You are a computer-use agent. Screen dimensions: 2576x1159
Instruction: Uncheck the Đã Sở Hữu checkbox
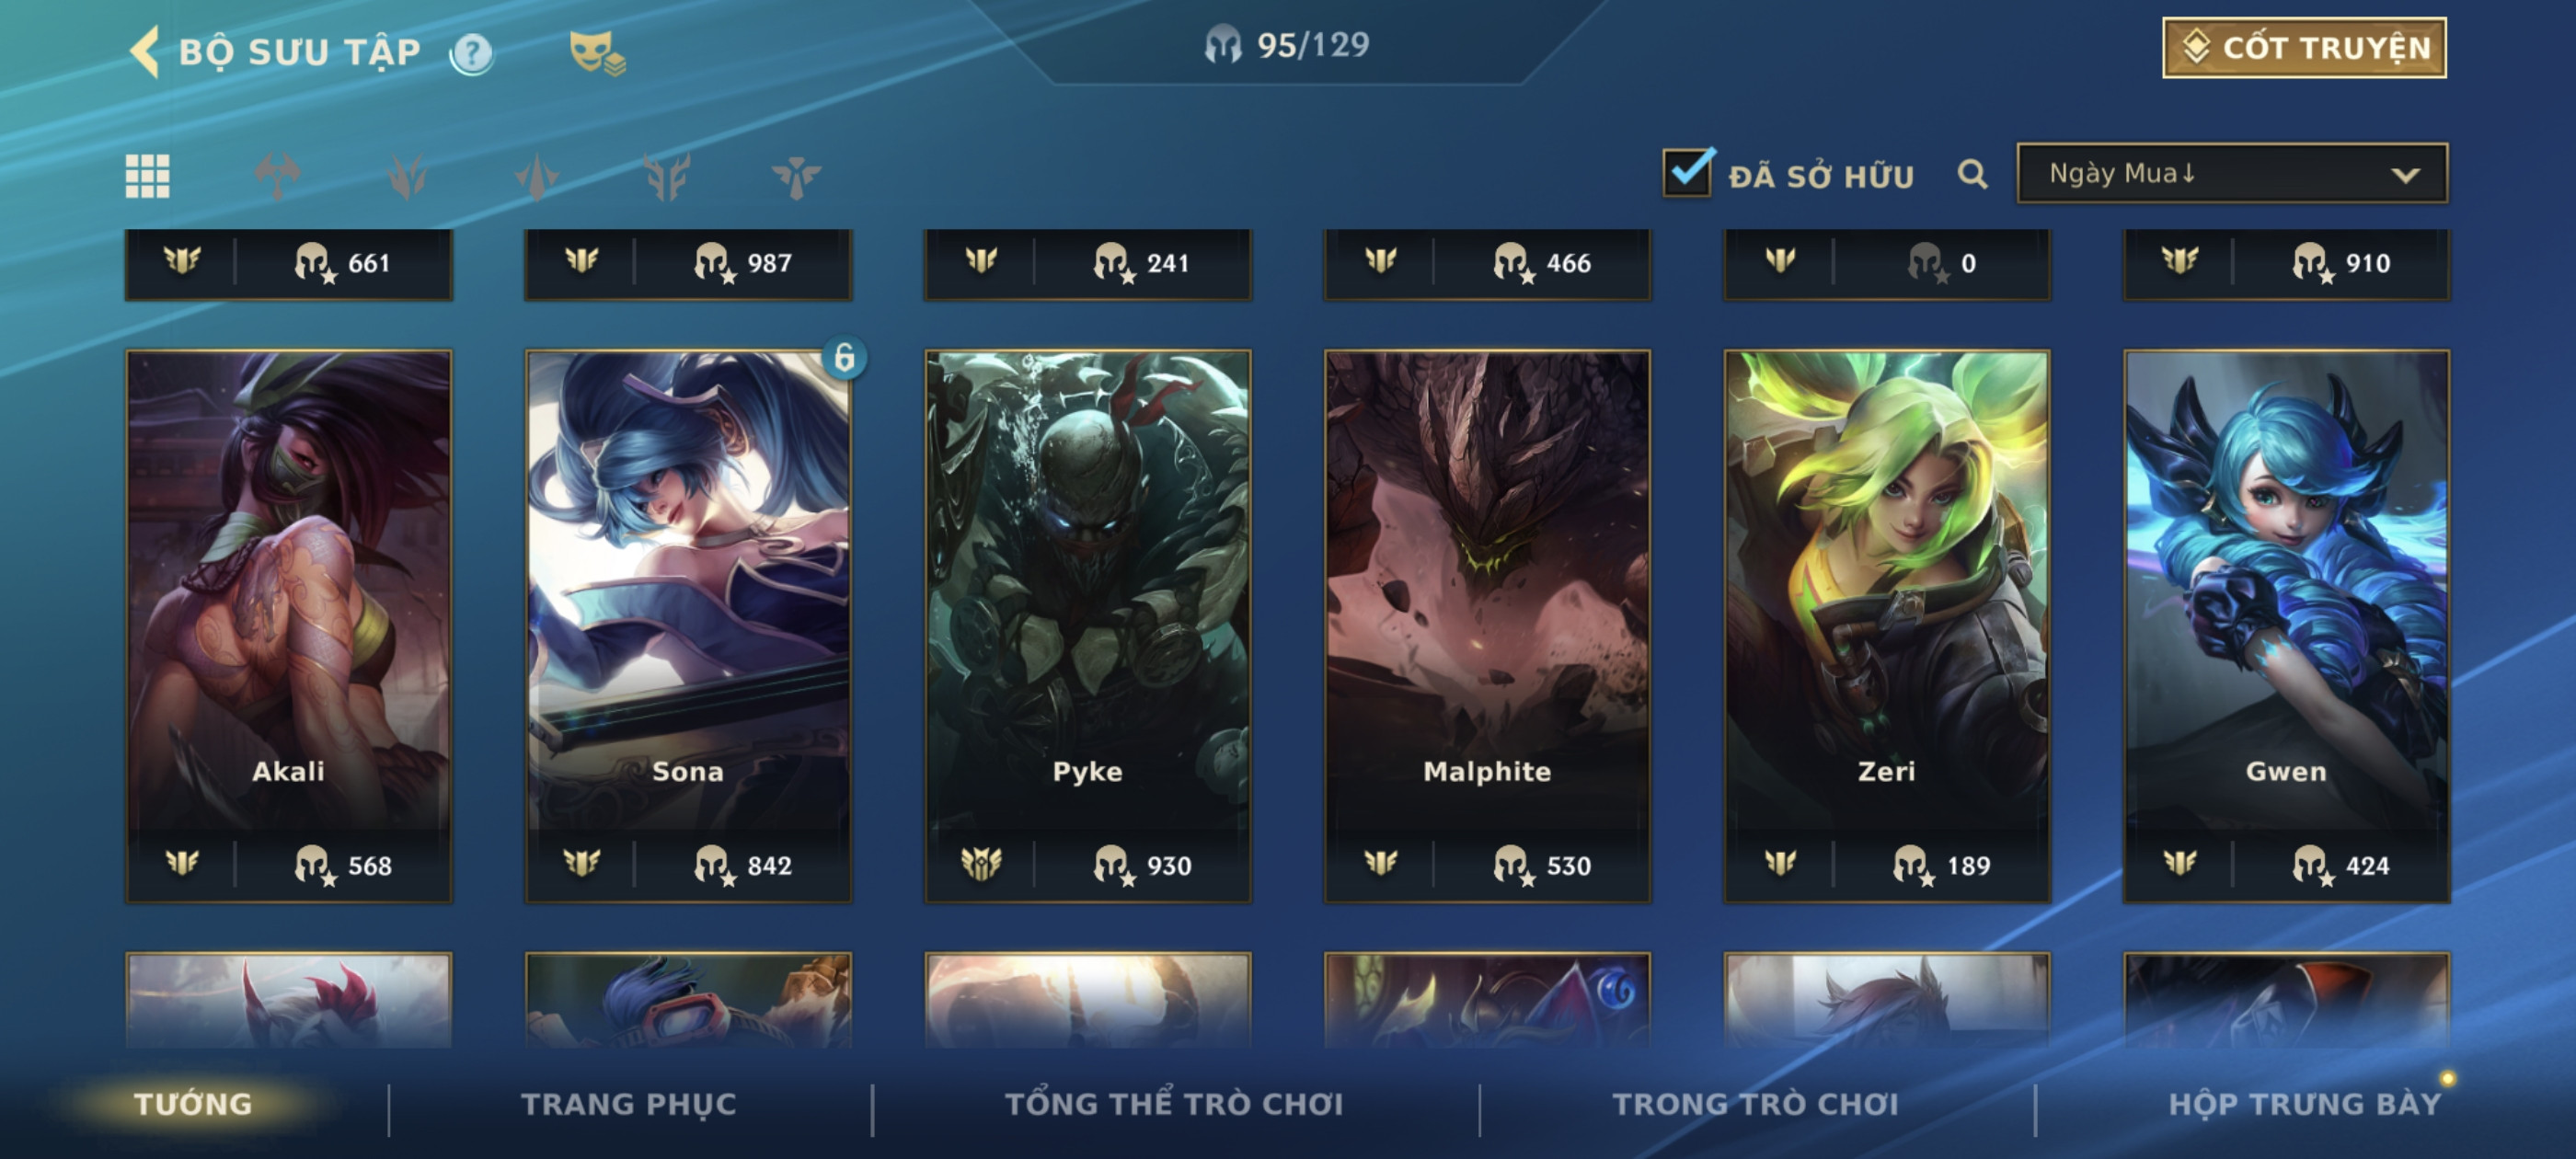(x=1688, y=172)
